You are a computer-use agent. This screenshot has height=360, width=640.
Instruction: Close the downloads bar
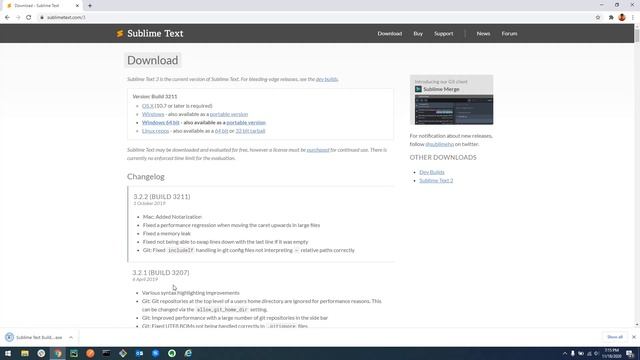point(633,337)
